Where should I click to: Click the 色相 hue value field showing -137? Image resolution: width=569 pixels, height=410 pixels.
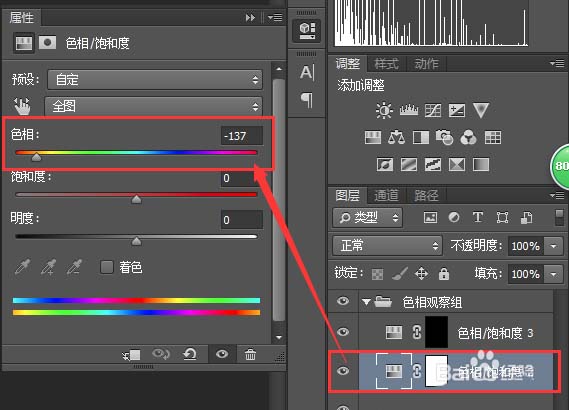[242, 136]
